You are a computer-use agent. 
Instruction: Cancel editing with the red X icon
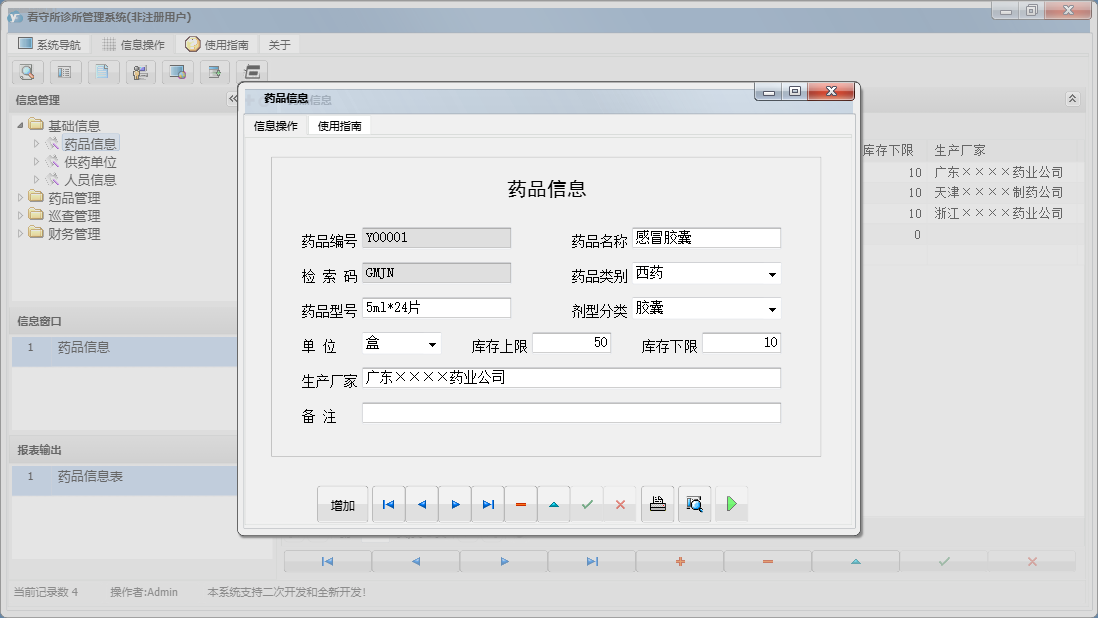619,504
